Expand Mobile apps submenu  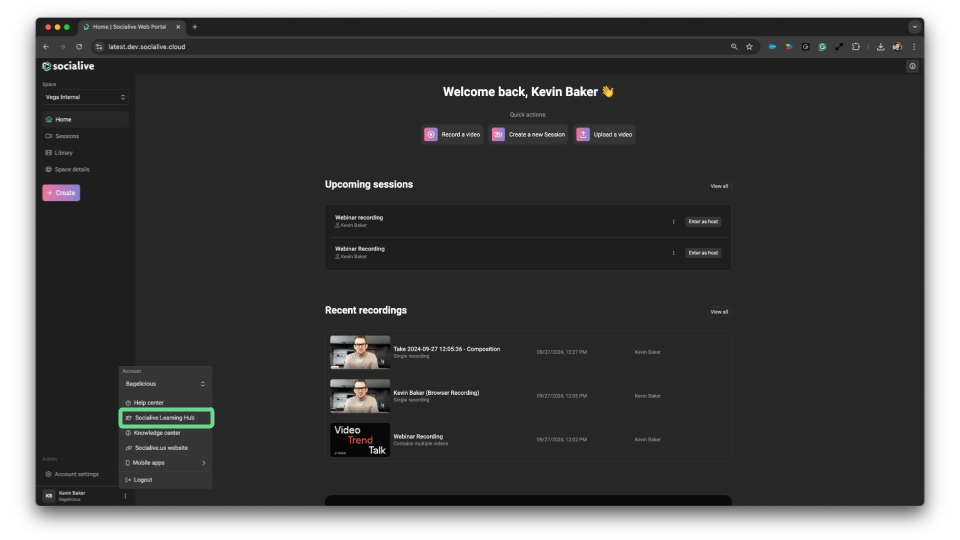click(x=165, y=463)
